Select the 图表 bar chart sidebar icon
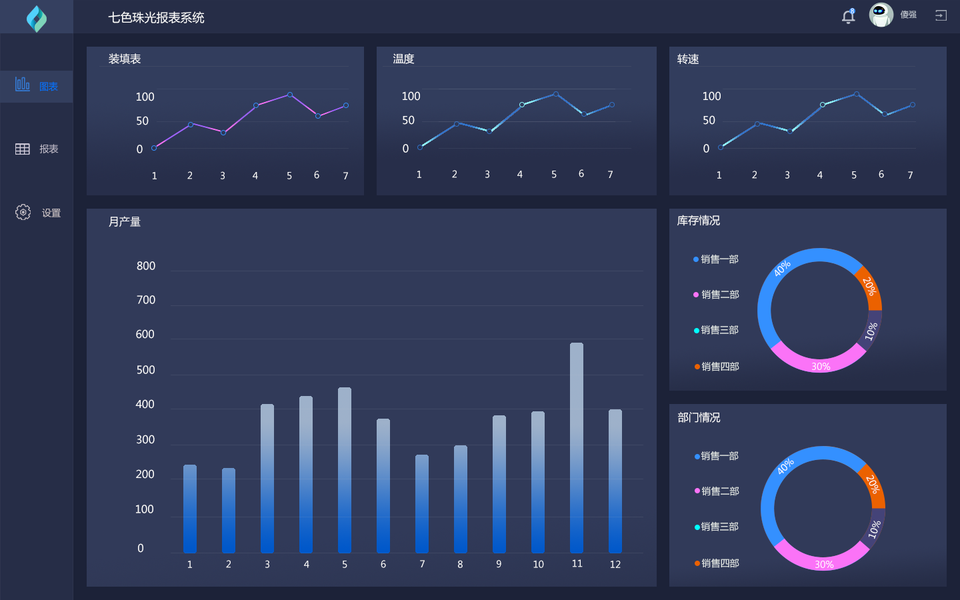This screenshot has height=600, width=960. point(23,84)
